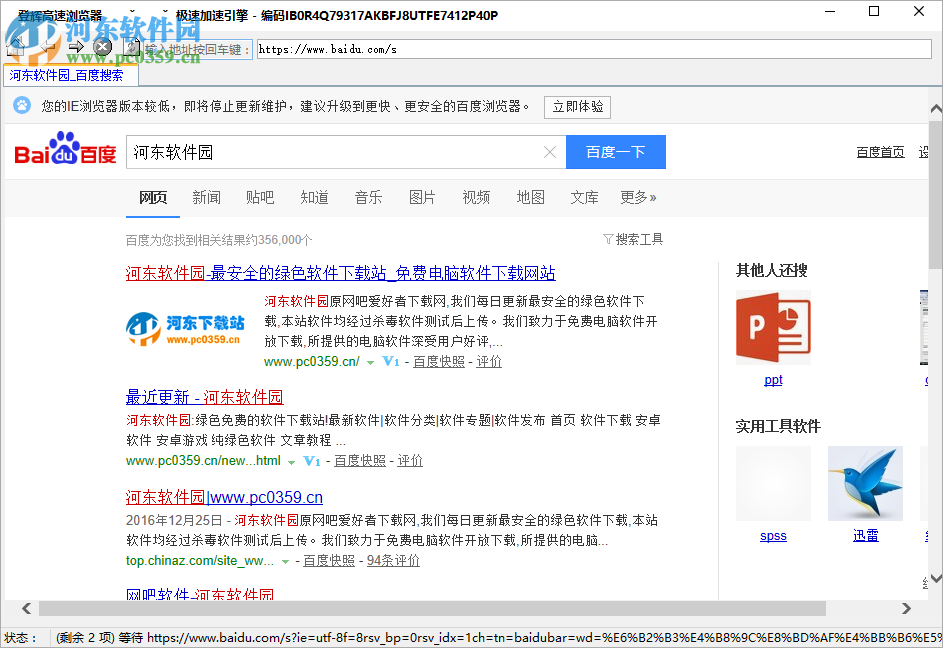Image resolution: width=943 pixels, height=648 pixels.
Task: Select the 河东软件园_百度搜索 browser tab
Action: point(67,75)
